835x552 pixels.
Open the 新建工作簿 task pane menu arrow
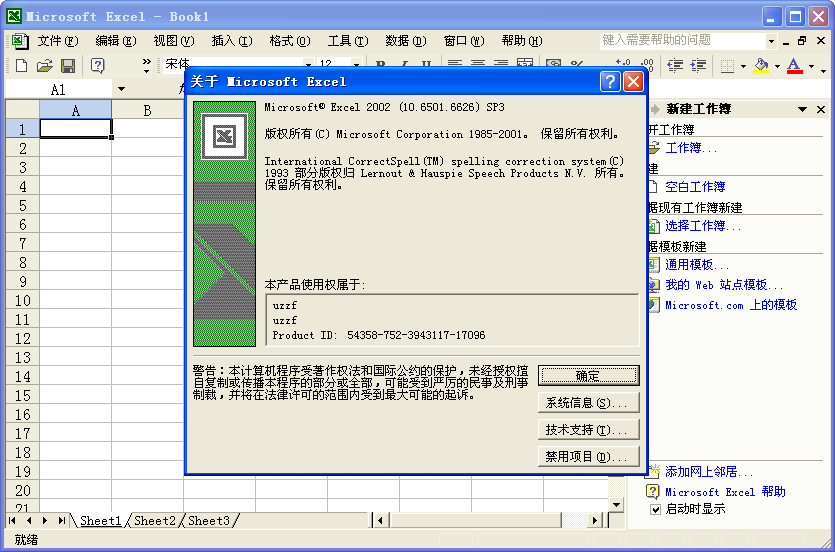tap(802, 109)
